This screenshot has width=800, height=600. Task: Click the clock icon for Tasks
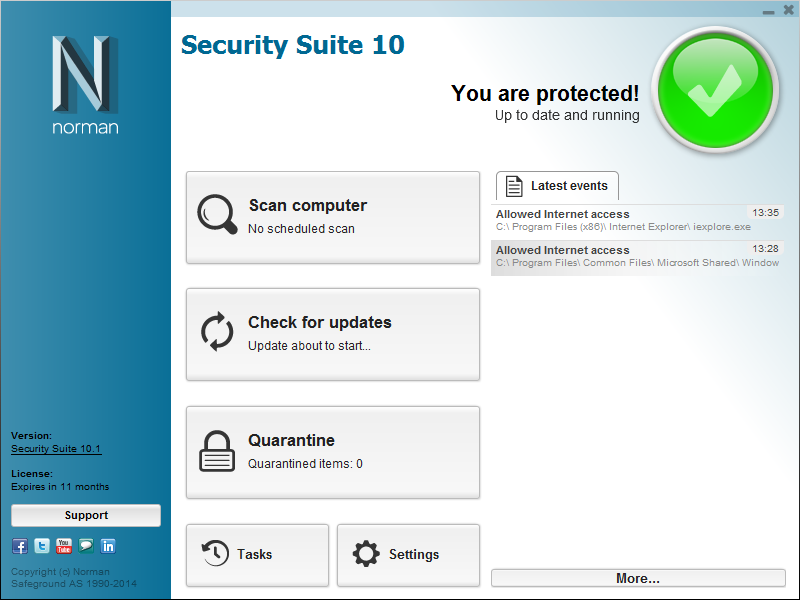(x=215, y=554)
